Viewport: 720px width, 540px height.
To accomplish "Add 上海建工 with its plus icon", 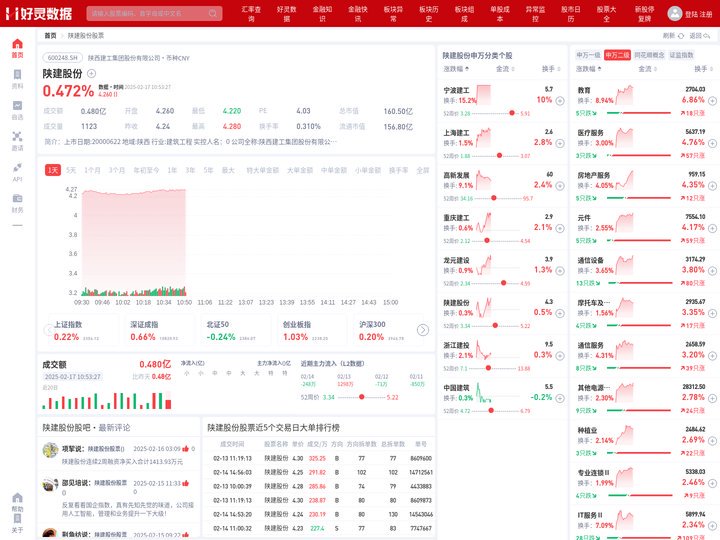I will (x=560, y=143).
